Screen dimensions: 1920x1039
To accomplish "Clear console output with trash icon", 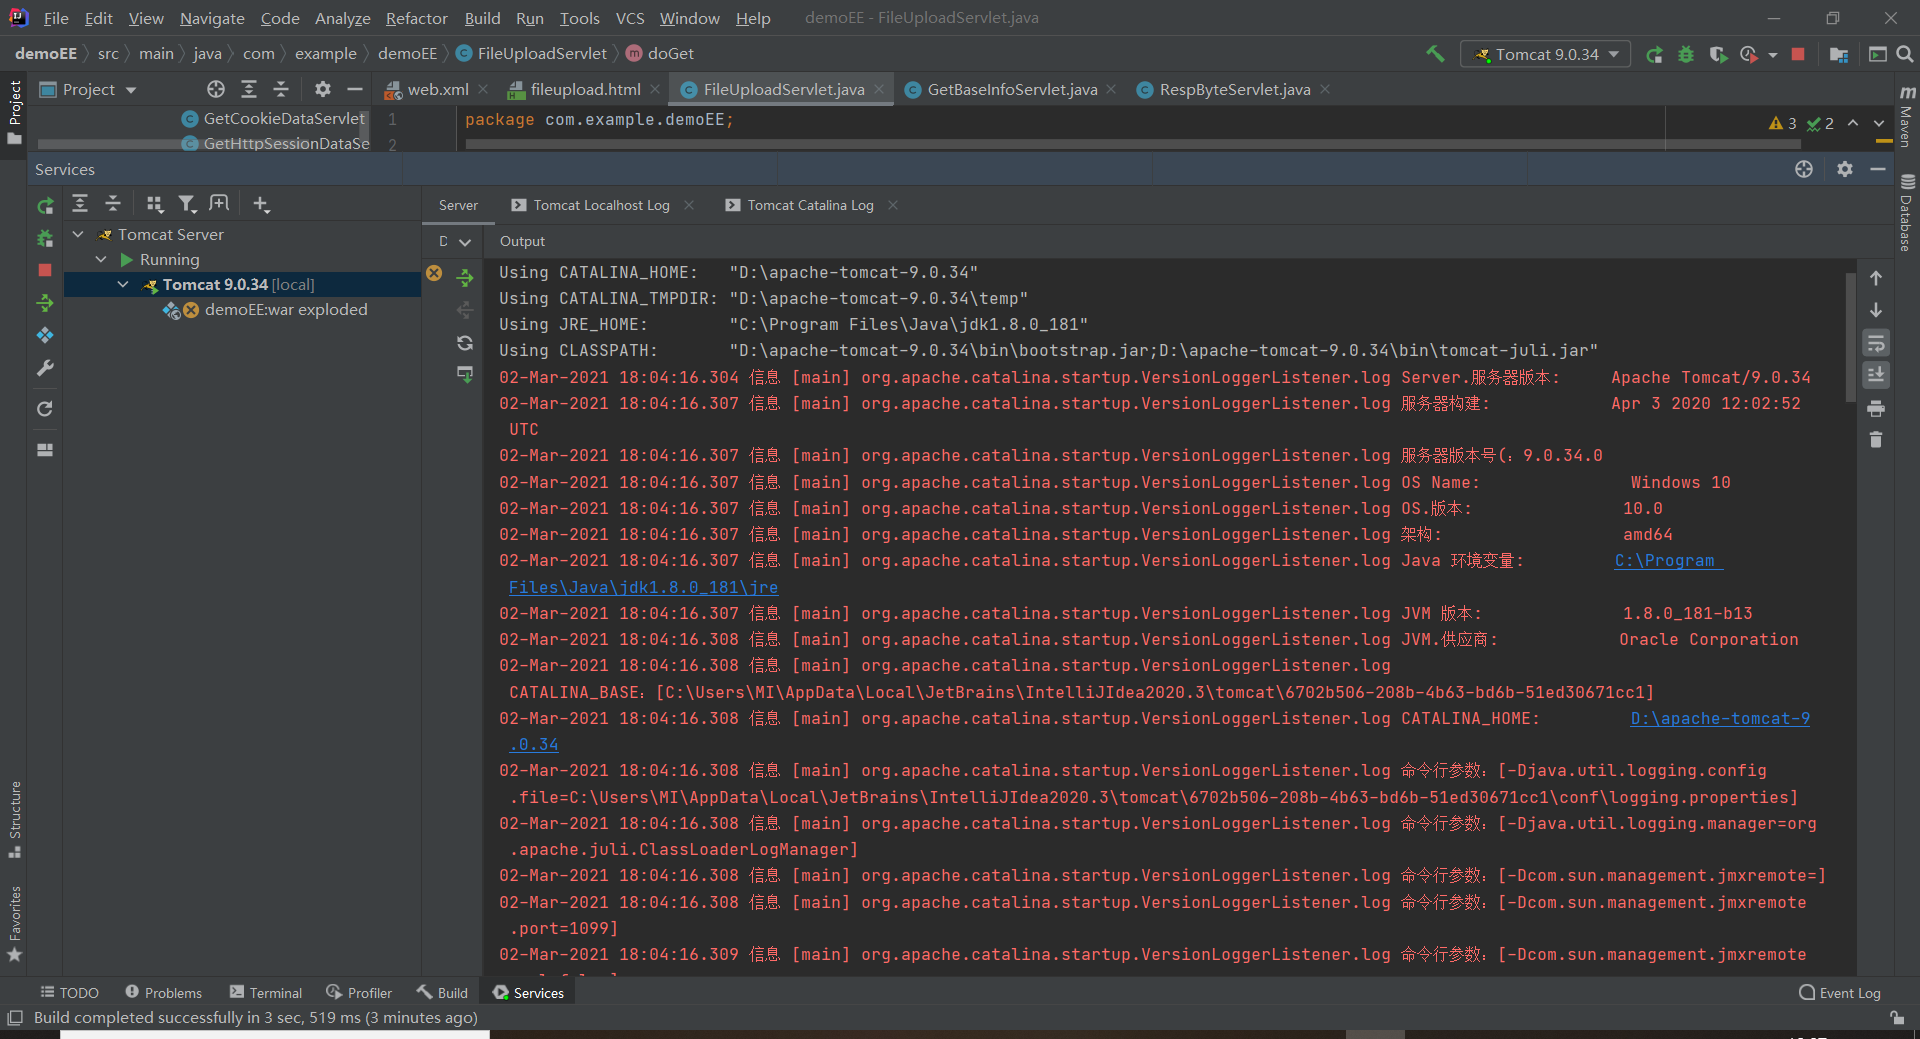I will tap(1876, 440).
